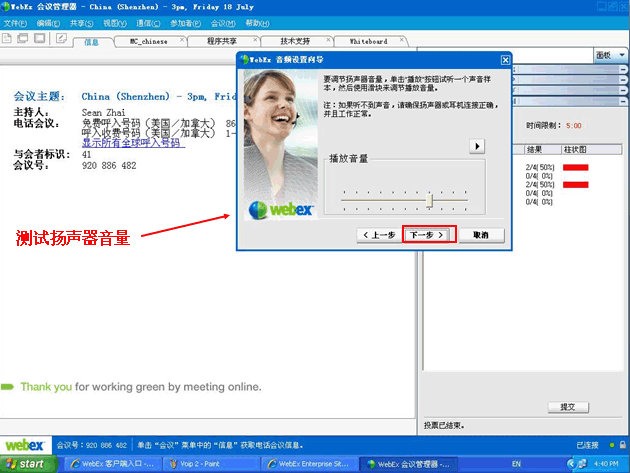Click the 4:40 PM taskbar clock
This screenshot has width=630, height=473.
click(606, 464)
